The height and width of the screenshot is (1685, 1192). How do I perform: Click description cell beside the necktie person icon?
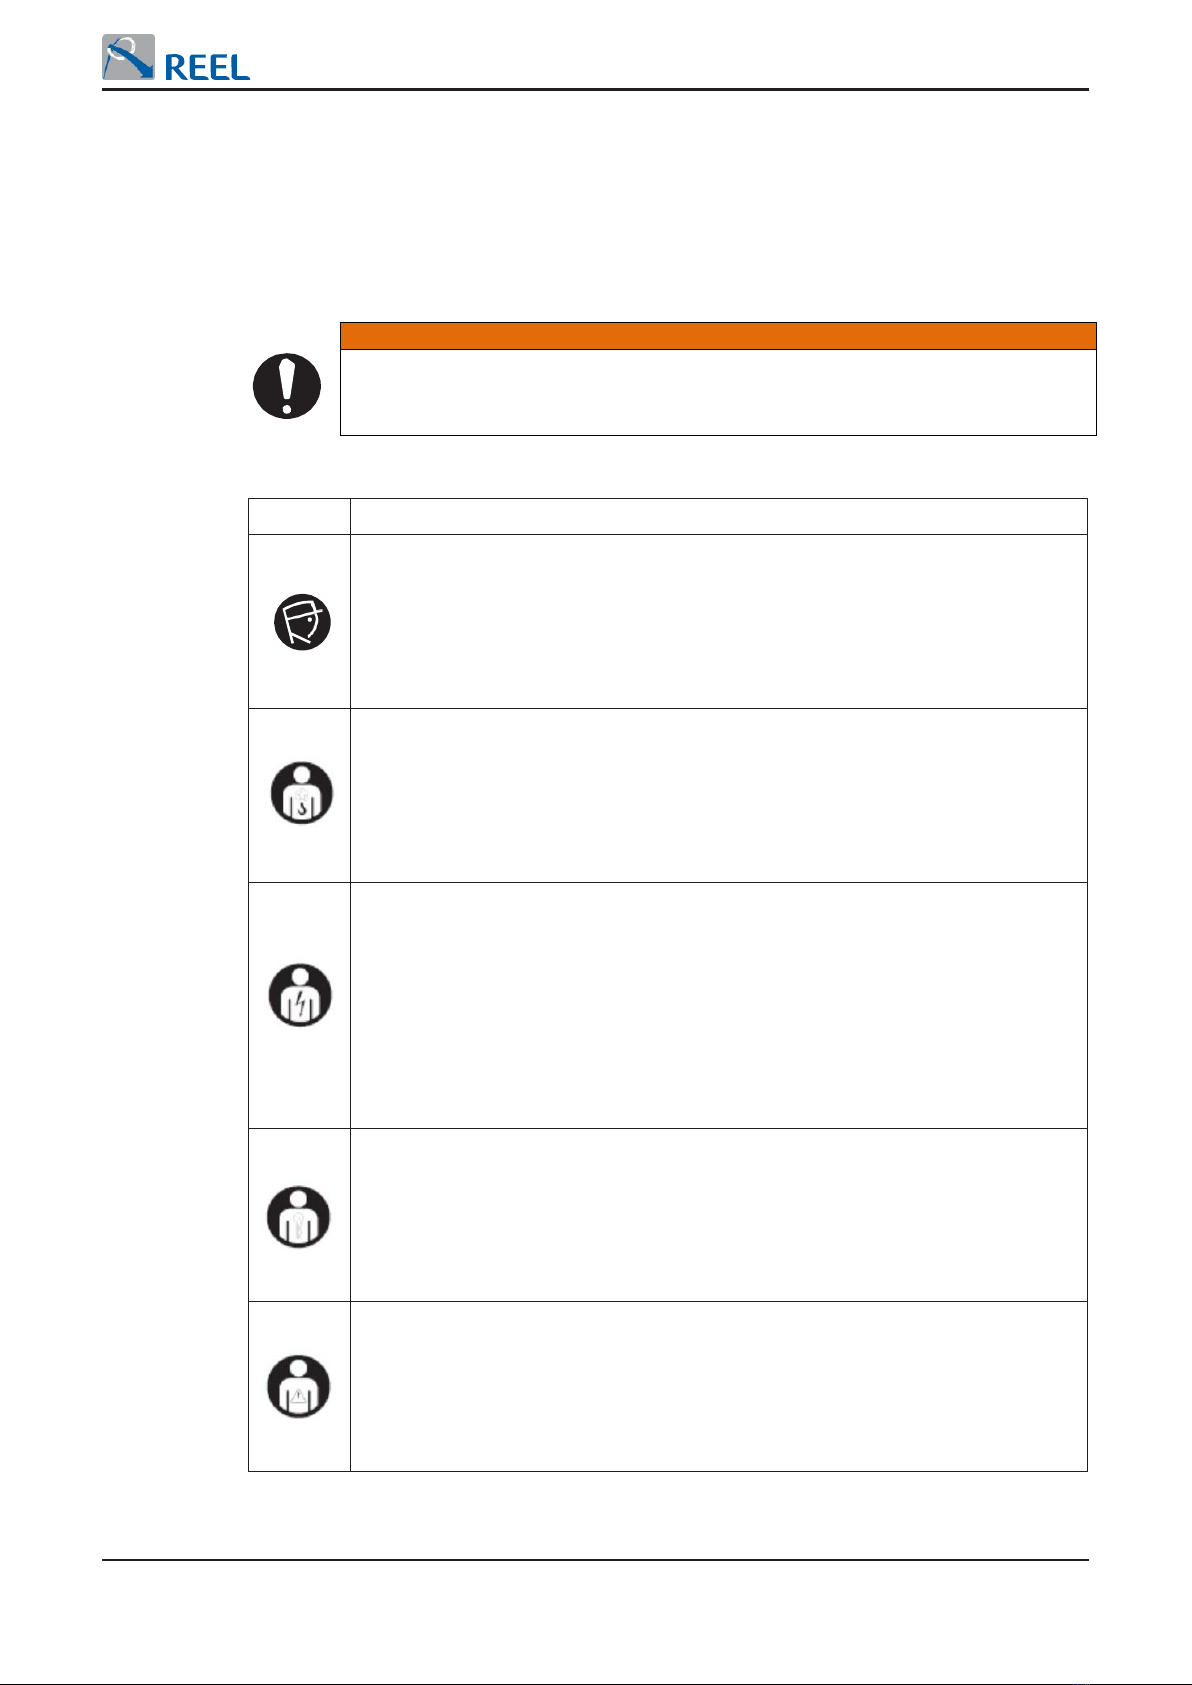[719, 1215]
